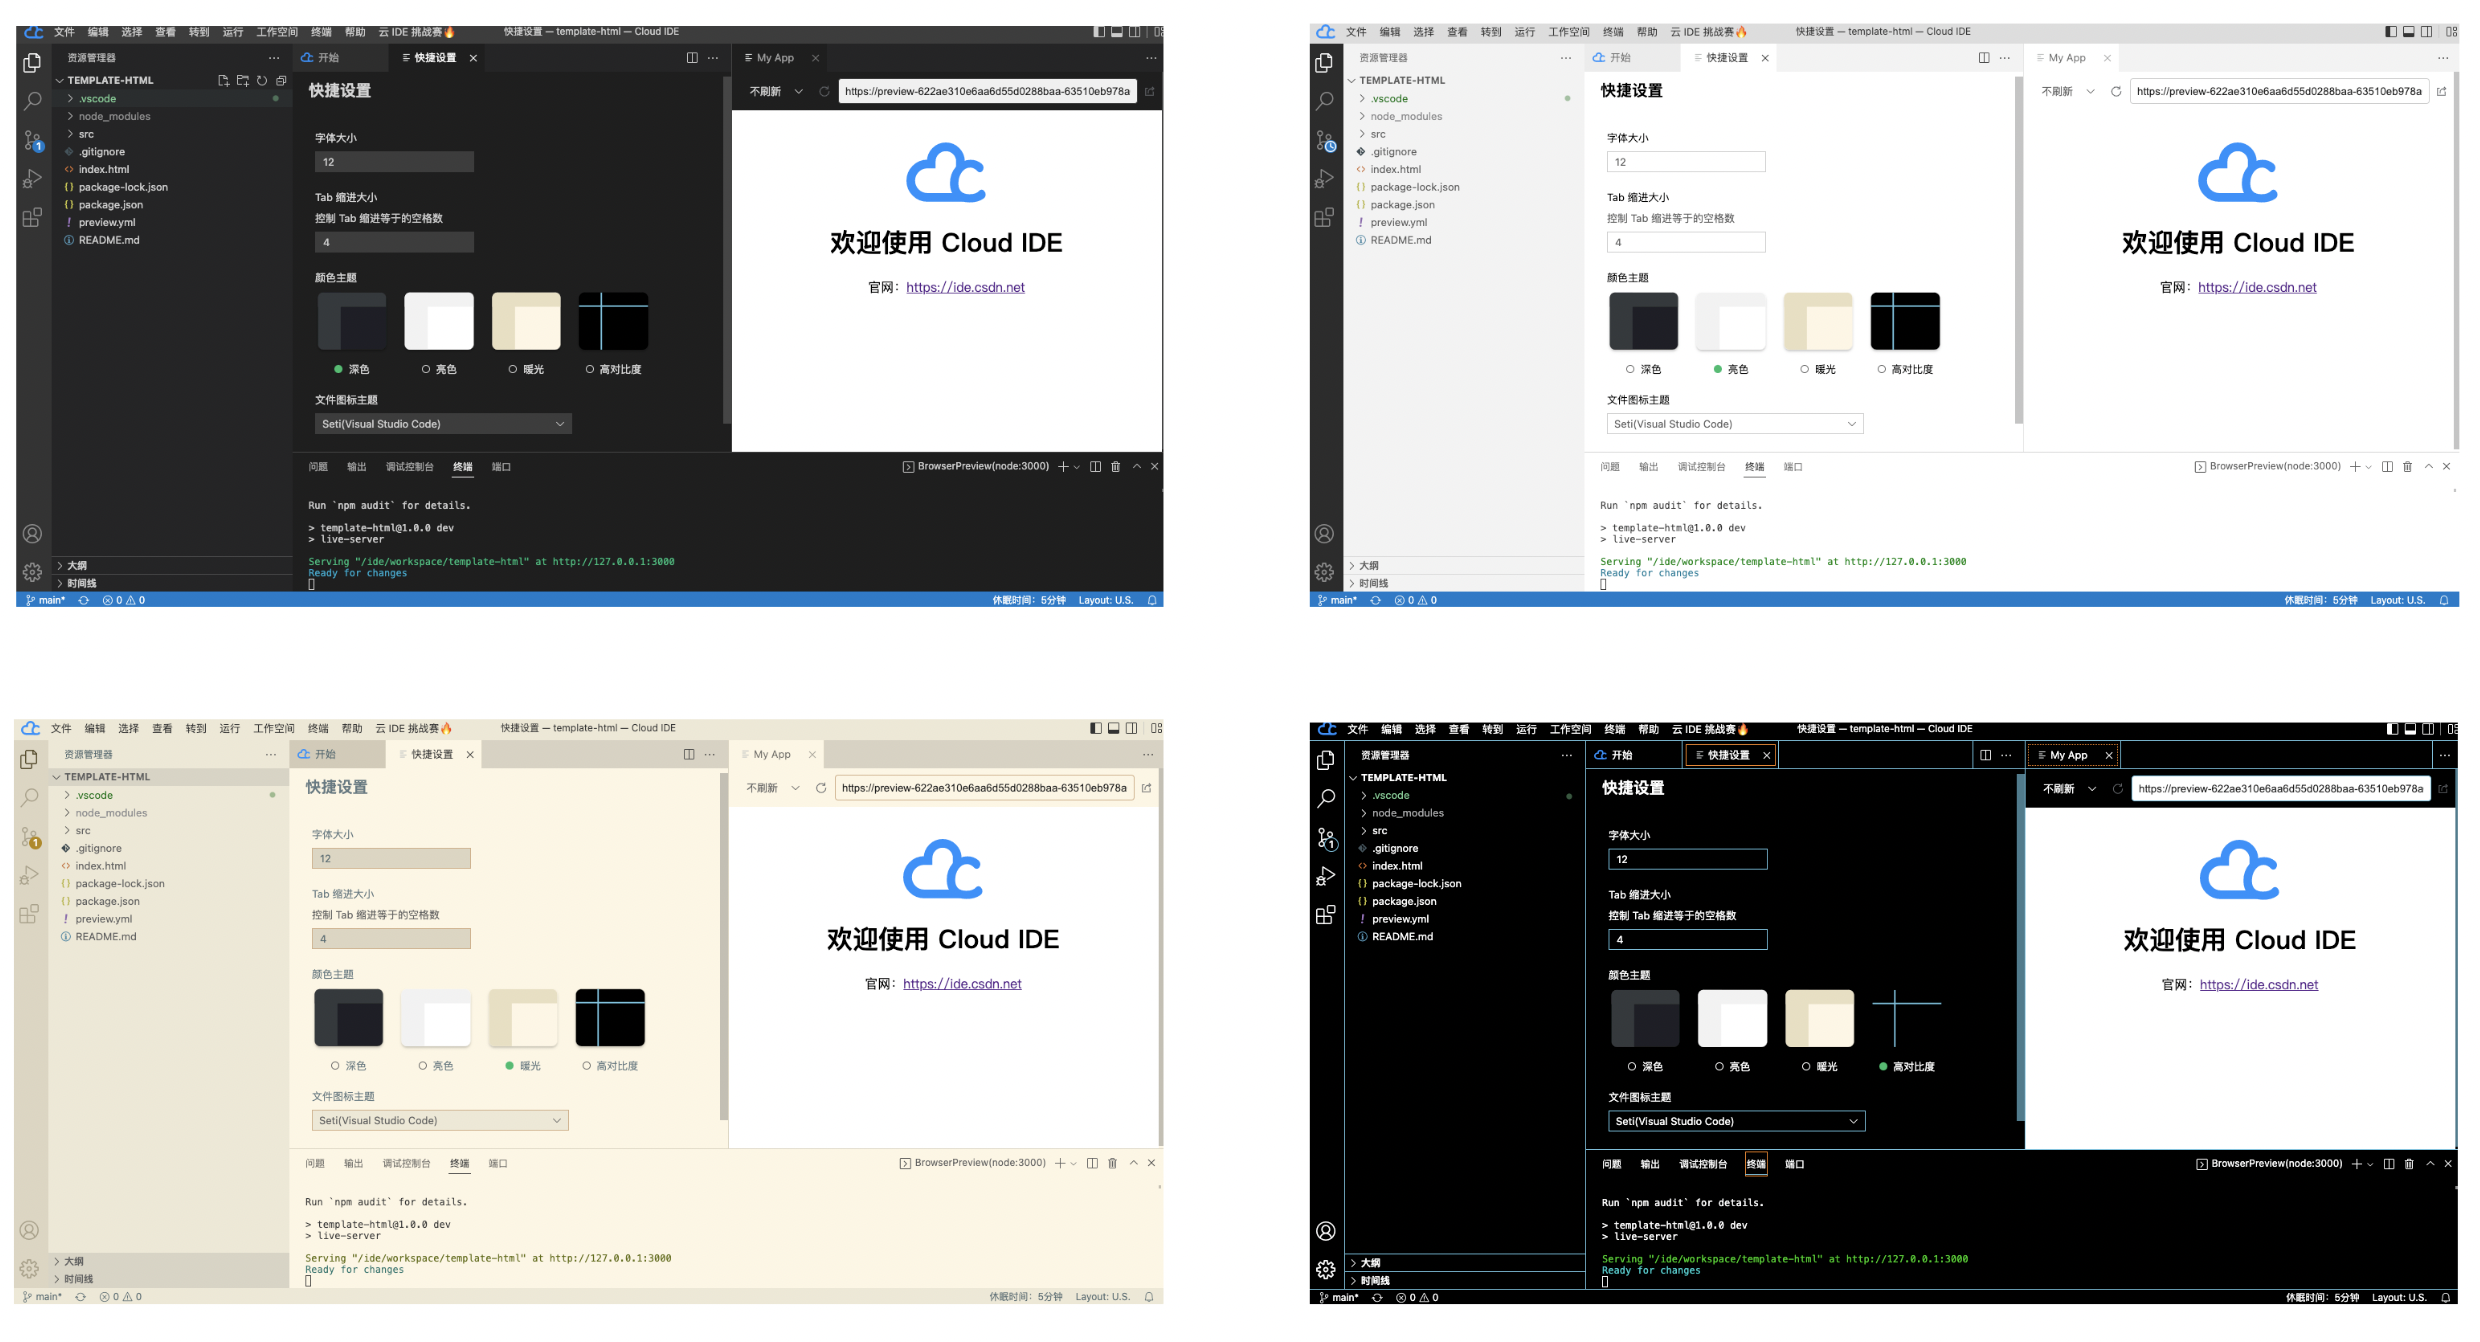
Task: Click New Folder icon in dark window explorer
Action: 242,81
